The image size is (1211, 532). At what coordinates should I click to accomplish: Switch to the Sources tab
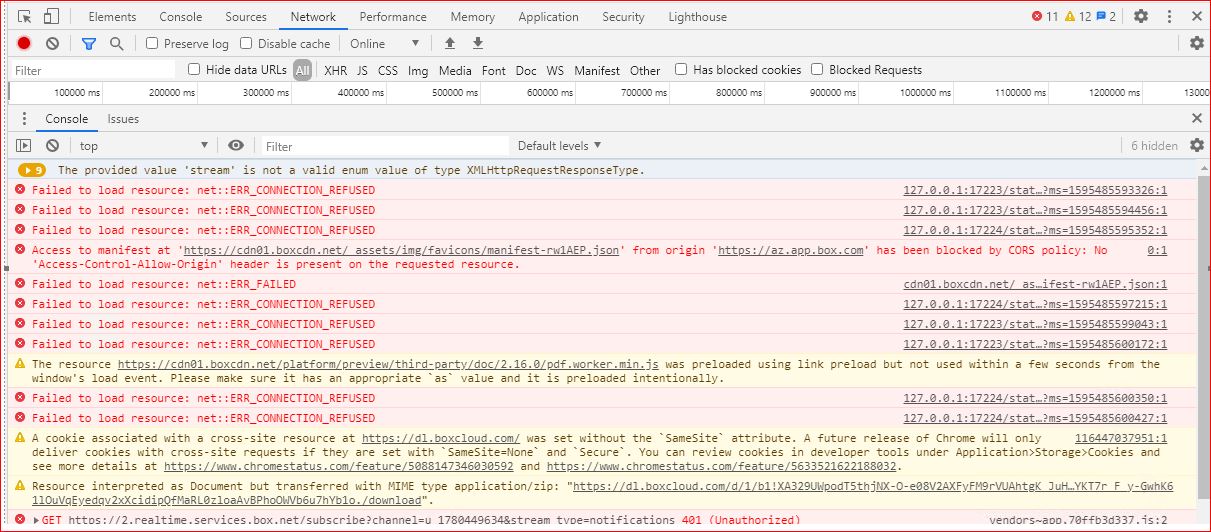coord(246,17)
